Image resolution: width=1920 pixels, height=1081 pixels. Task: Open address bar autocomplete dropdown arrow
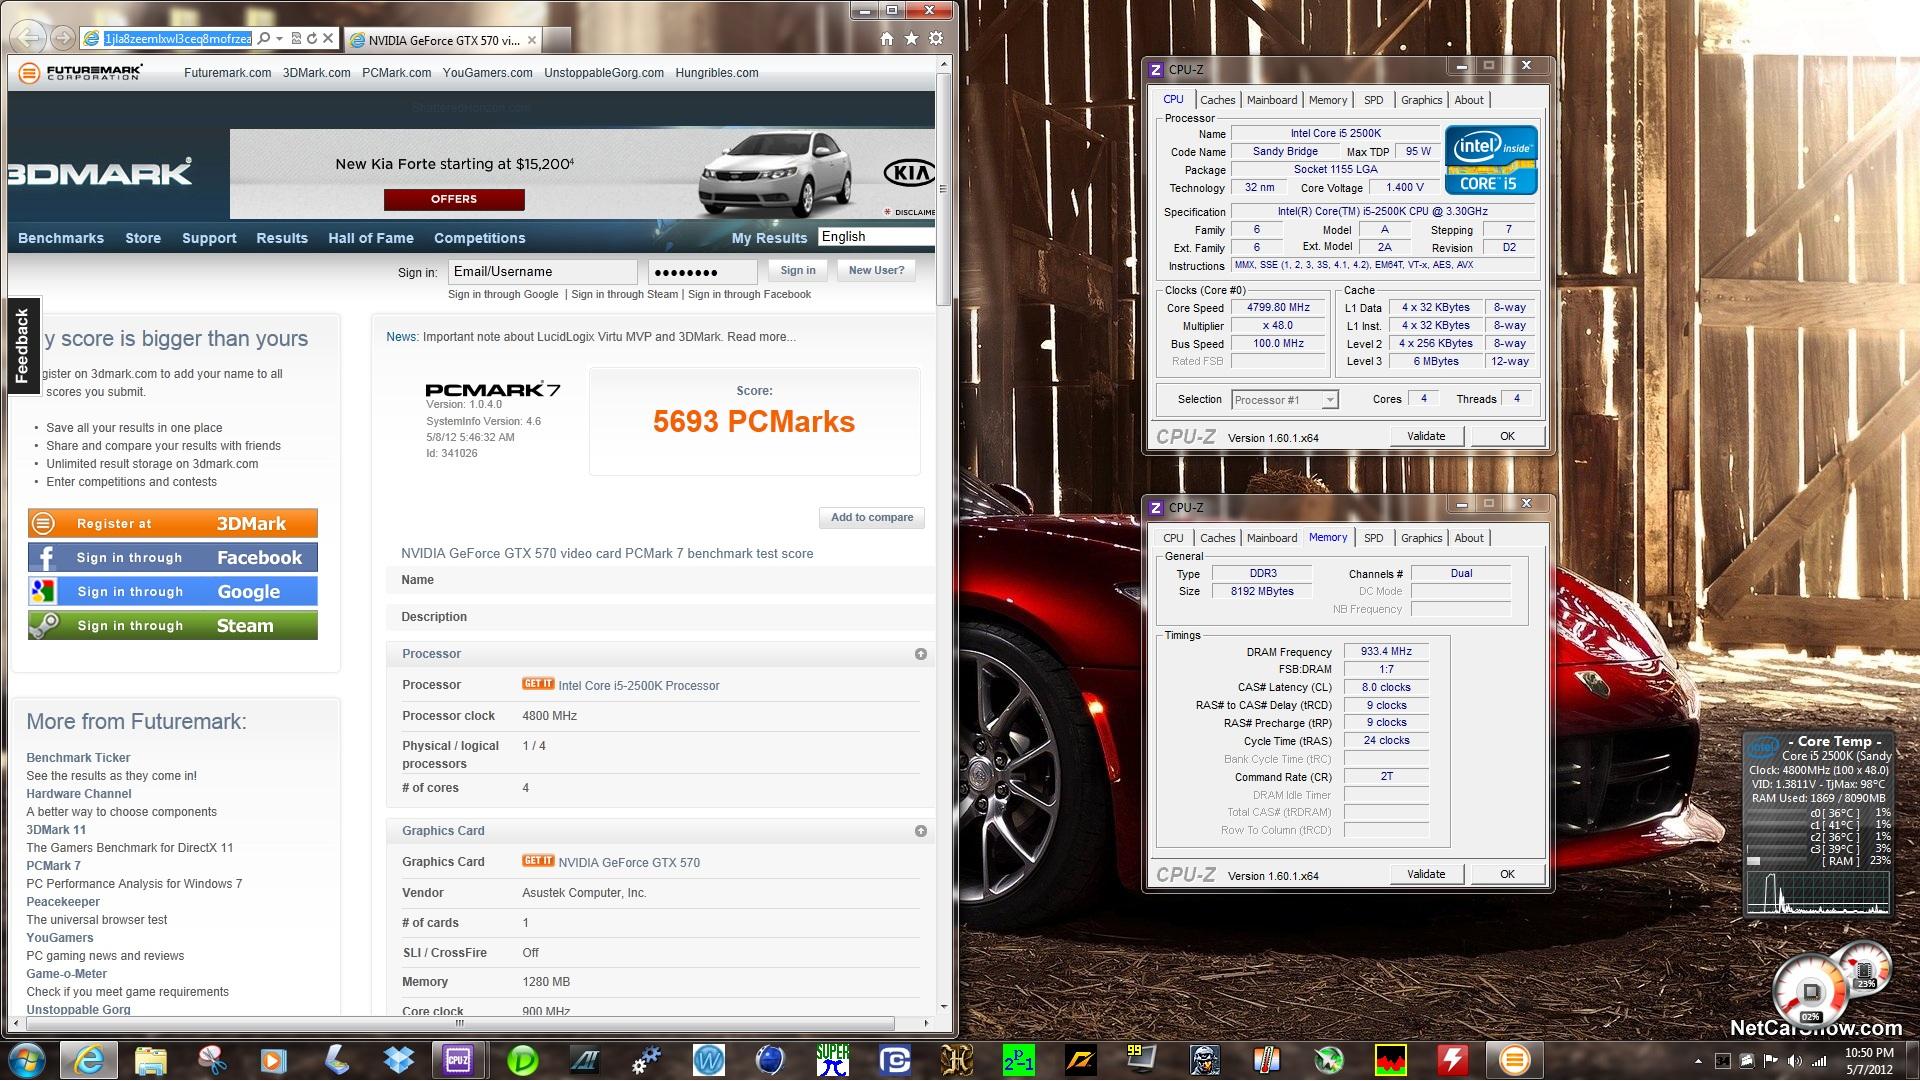(280, 39)
